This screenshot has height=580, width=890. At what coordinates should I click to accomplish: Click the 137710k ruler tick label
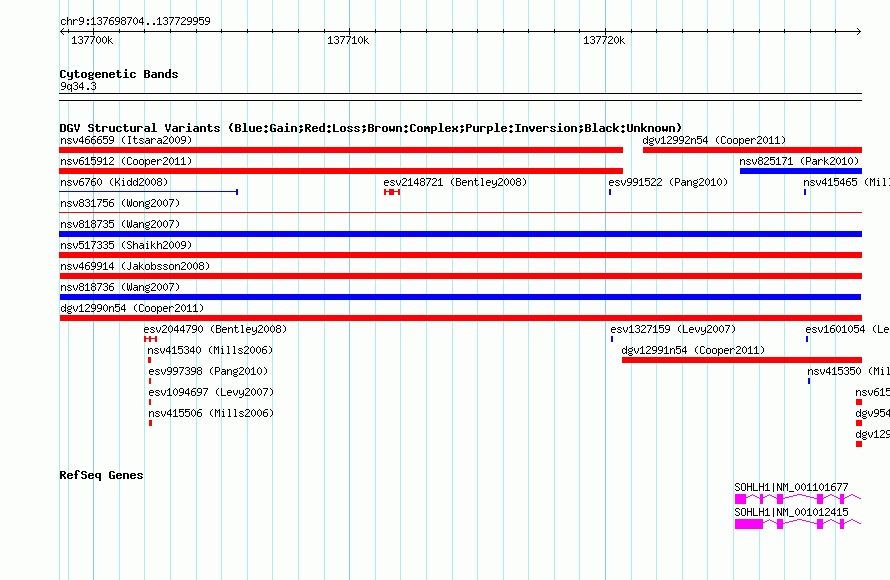(x=348, y=40)
